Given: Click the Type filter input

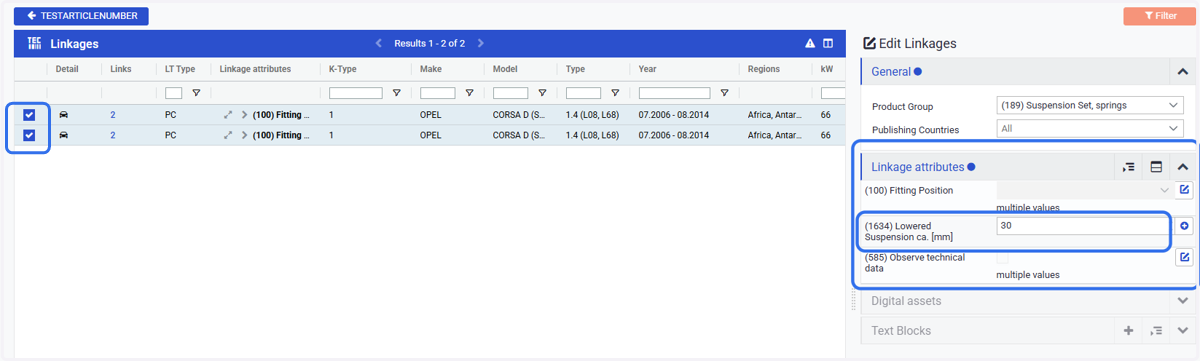Looking at the screenshot, I should point(584,93).
